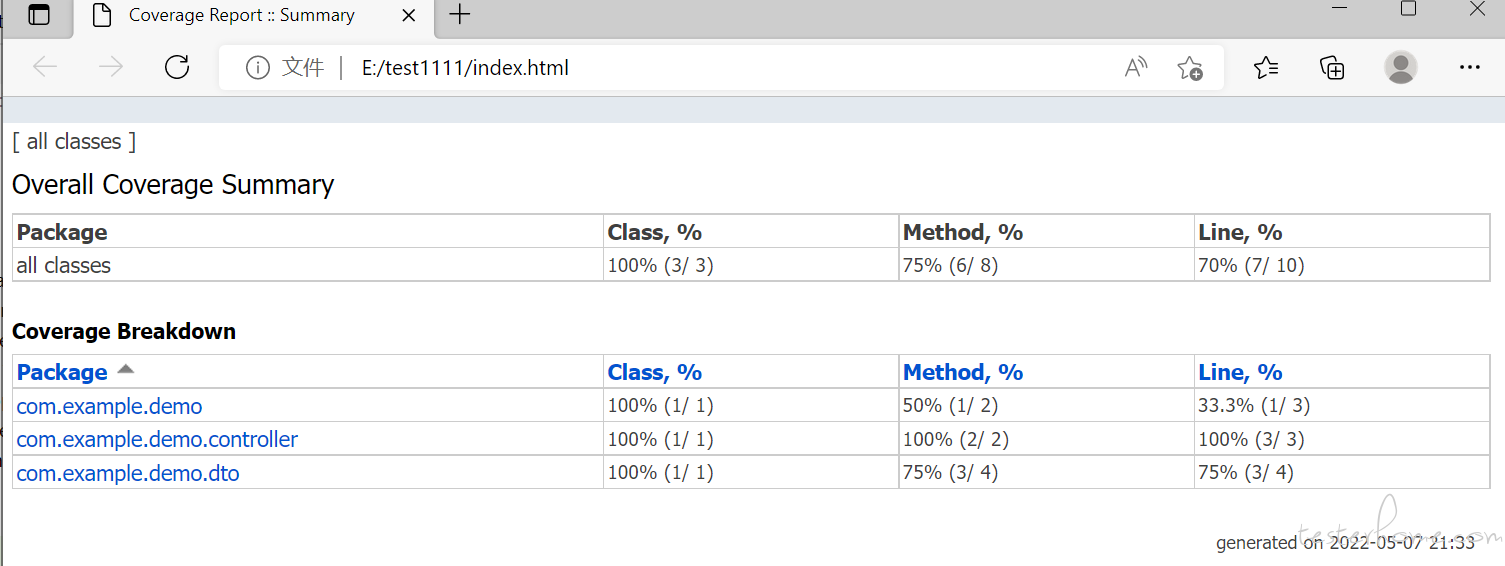Click the browser refresh icon

click(177, 67)
